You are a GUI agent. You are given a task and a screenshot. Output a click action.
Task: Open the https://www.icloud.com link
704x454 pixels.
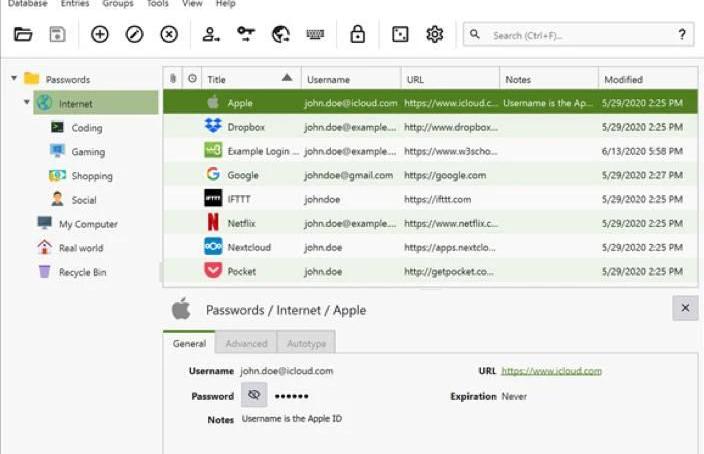click(x=551, y=371)
